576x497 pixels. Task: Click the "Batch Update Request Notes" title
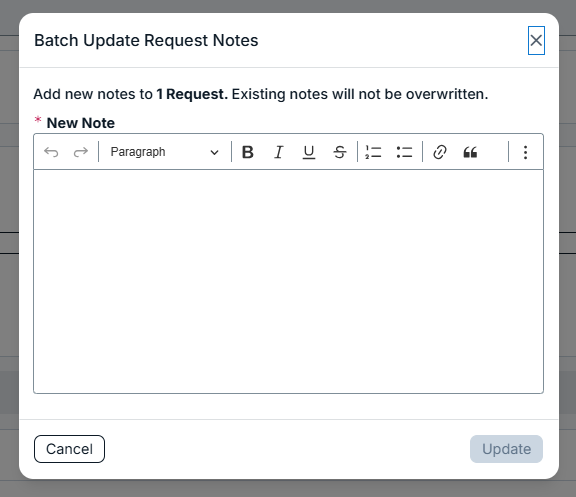point(146,40)
